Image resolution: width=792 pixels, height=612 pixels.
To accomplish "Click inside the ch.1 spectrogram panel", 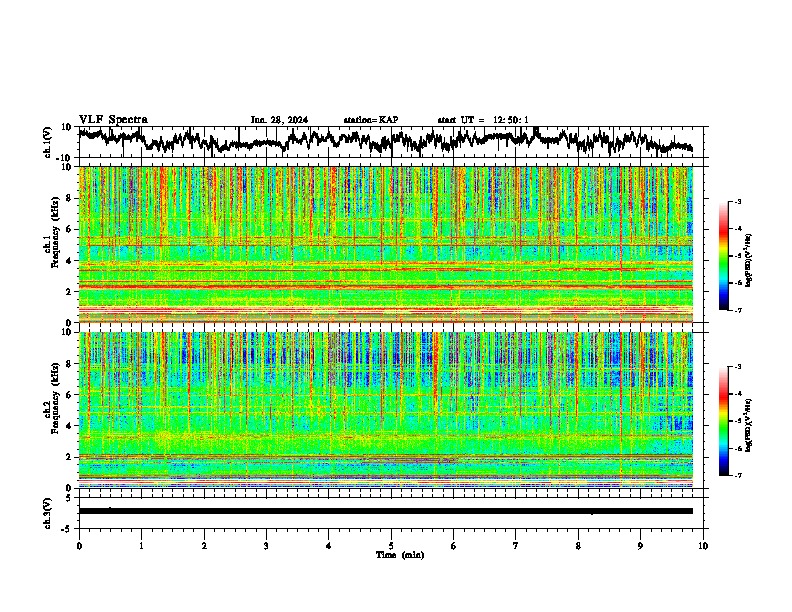I will 386,244.
